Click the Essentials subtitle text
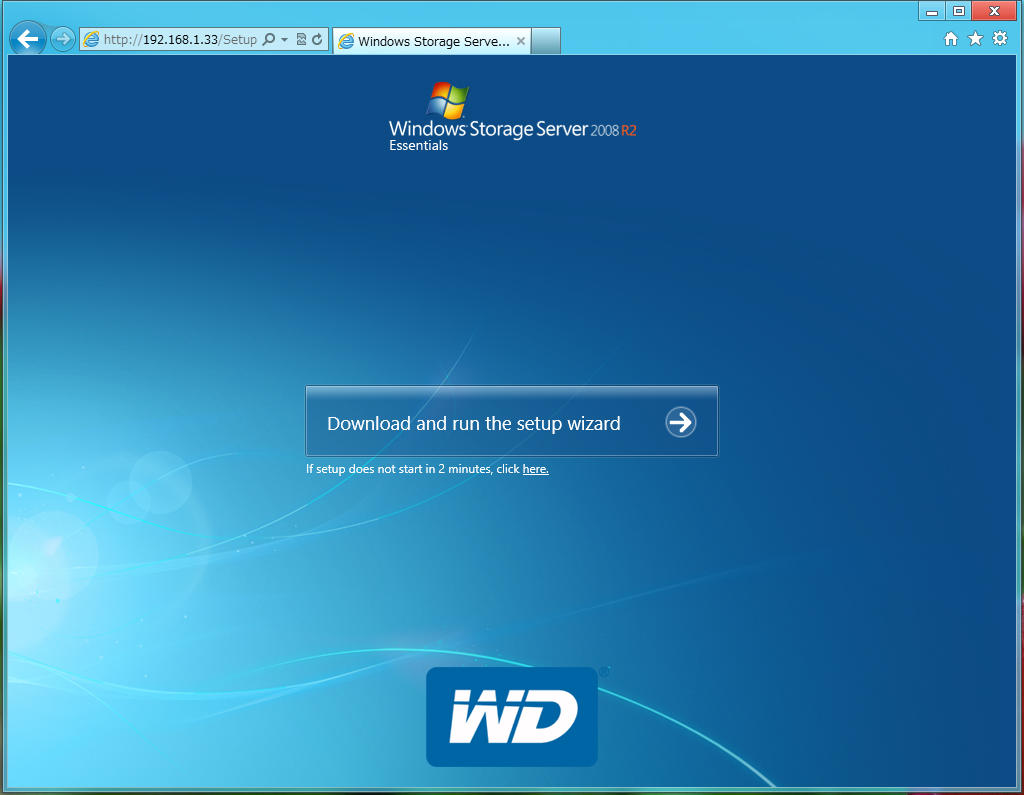1024x795 pixels. [x=419, y=146]
